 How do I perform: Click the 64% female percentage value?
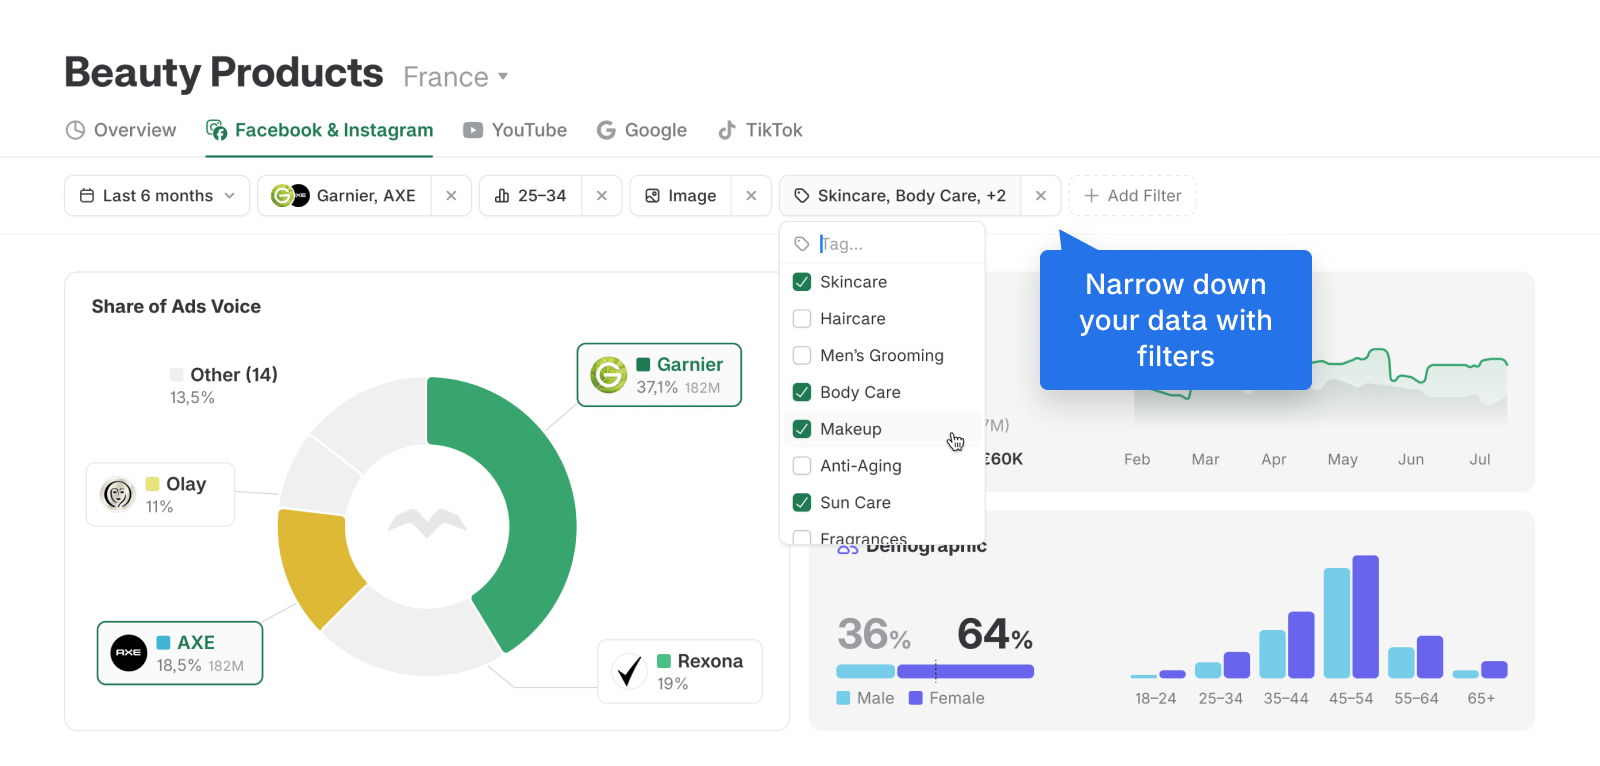pos(995,634)
